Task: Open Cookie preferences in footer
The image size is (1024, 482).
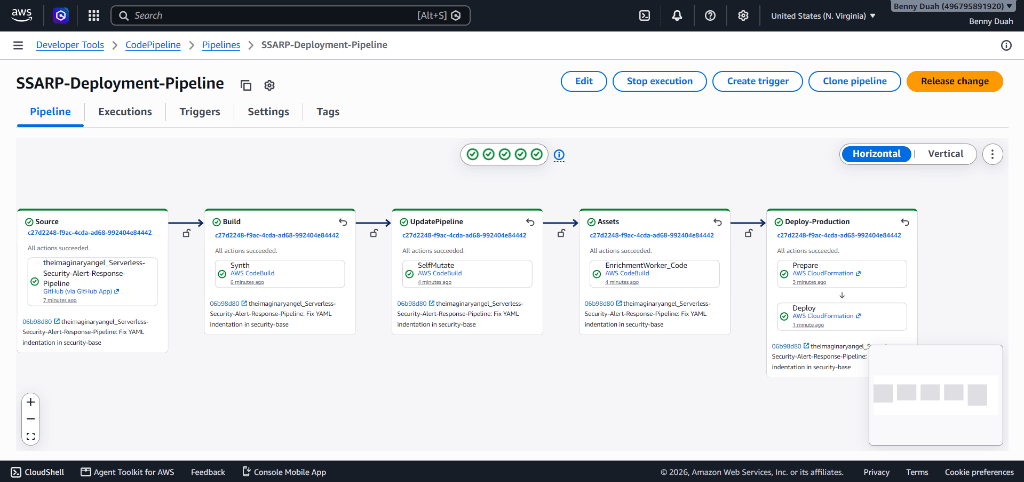Action: tap(979, 472)
